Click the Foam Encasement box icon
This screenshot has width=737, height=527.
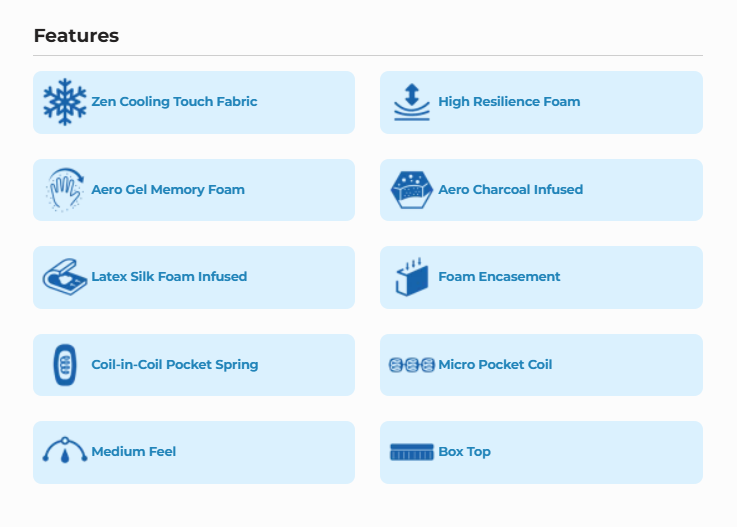411,278
